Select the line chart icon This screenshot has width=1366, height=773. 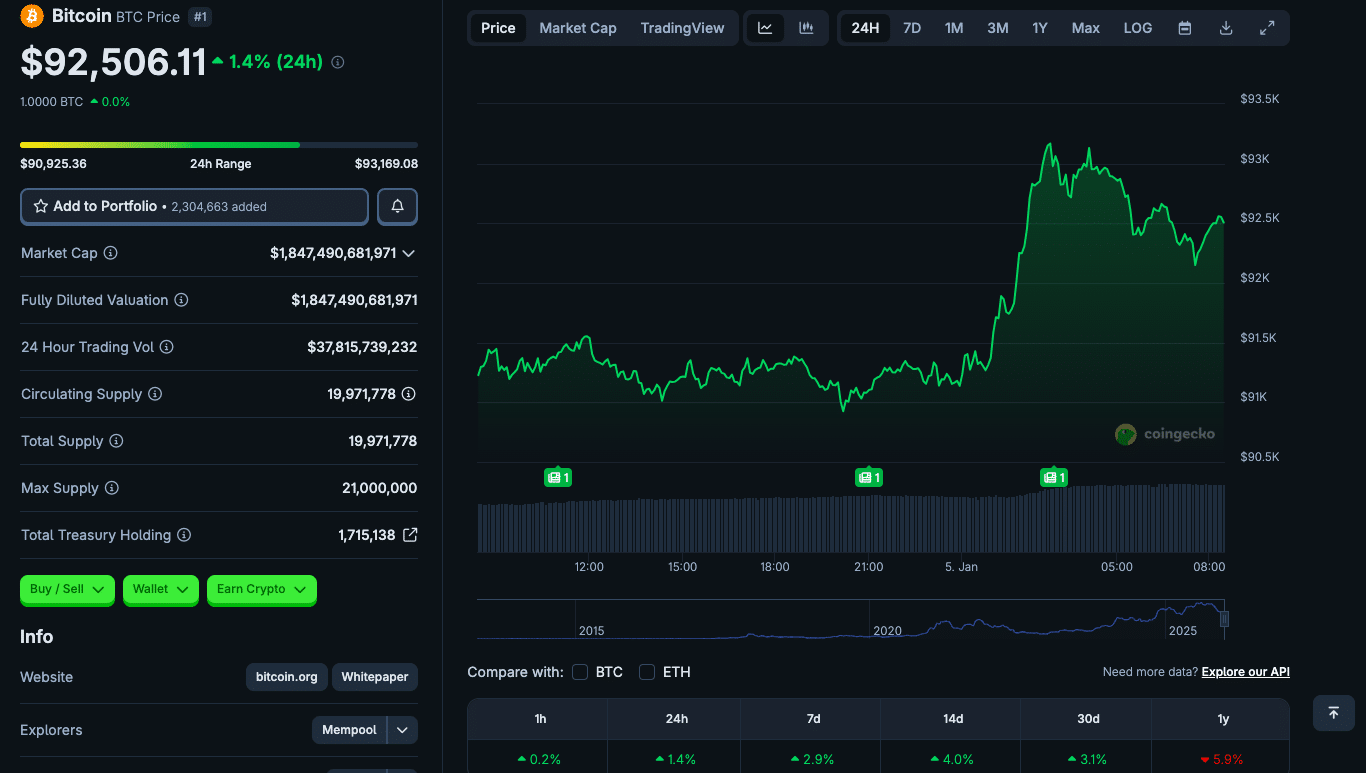tap(766, 27)
